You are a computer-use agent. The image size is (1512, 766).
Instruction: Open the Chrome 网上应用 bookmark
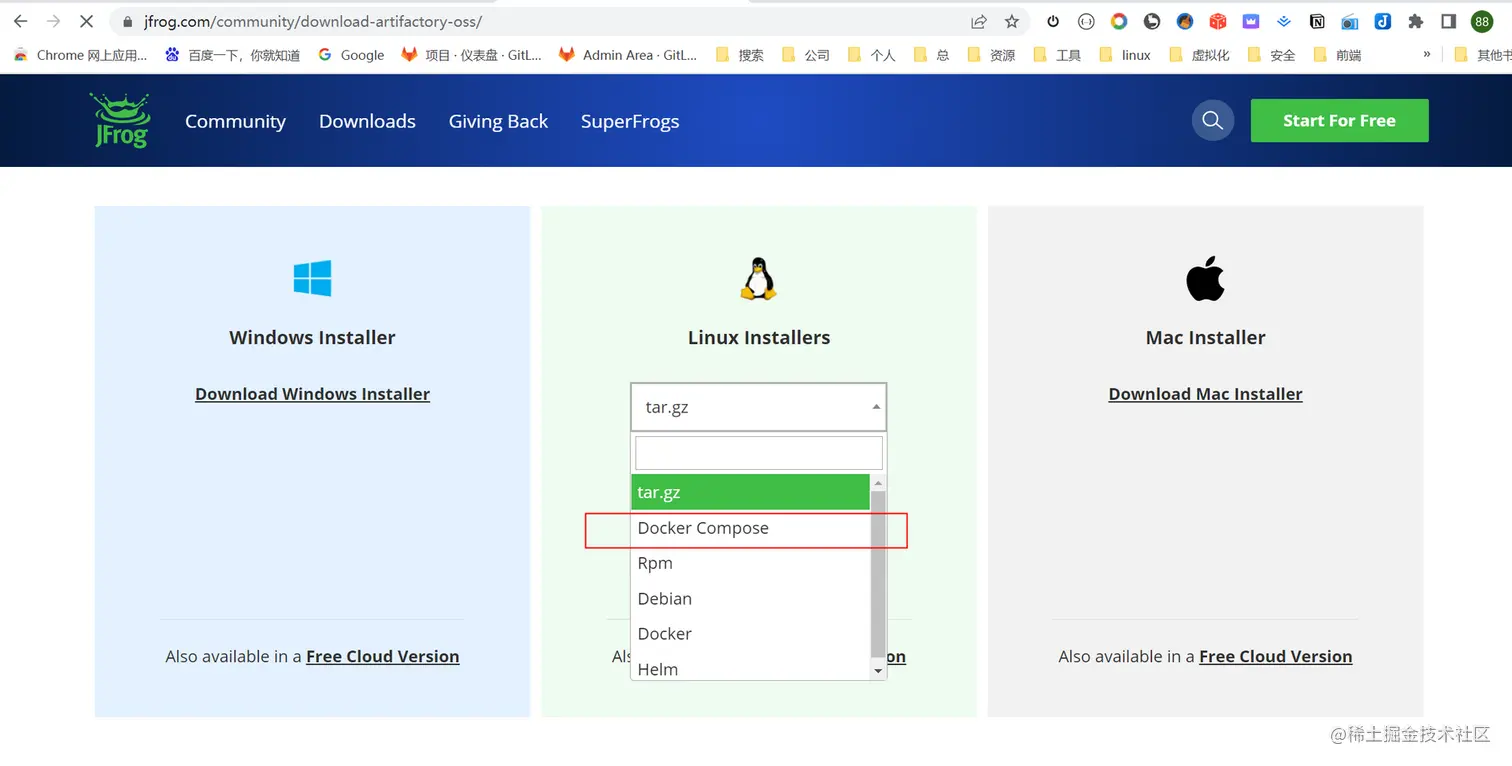(80, 55)
